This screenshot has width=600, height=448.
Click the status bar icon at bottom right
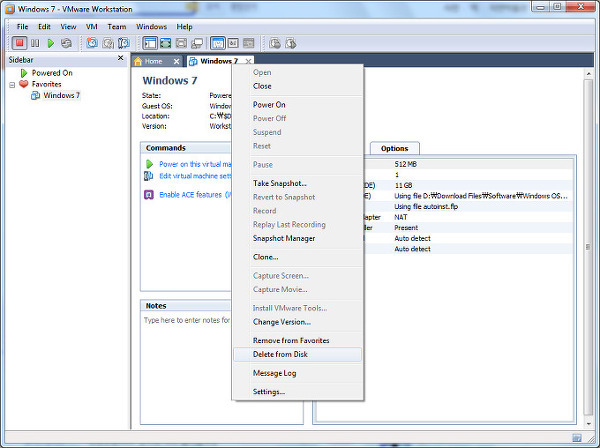pos(576,438)
